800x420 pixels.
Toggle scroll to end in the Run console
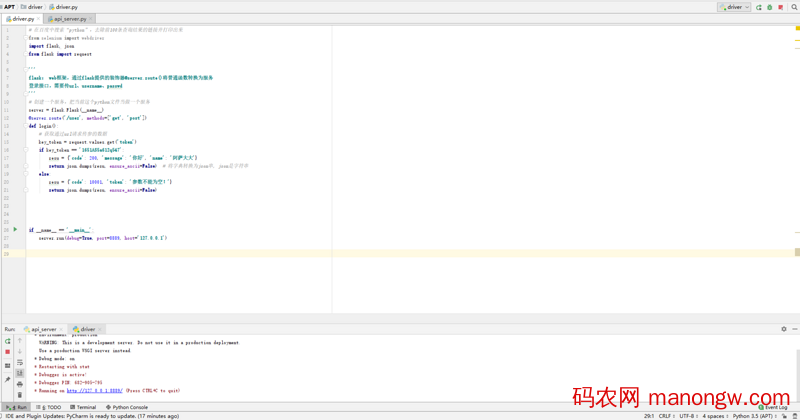pyautogui.click(x=20, y=373)
